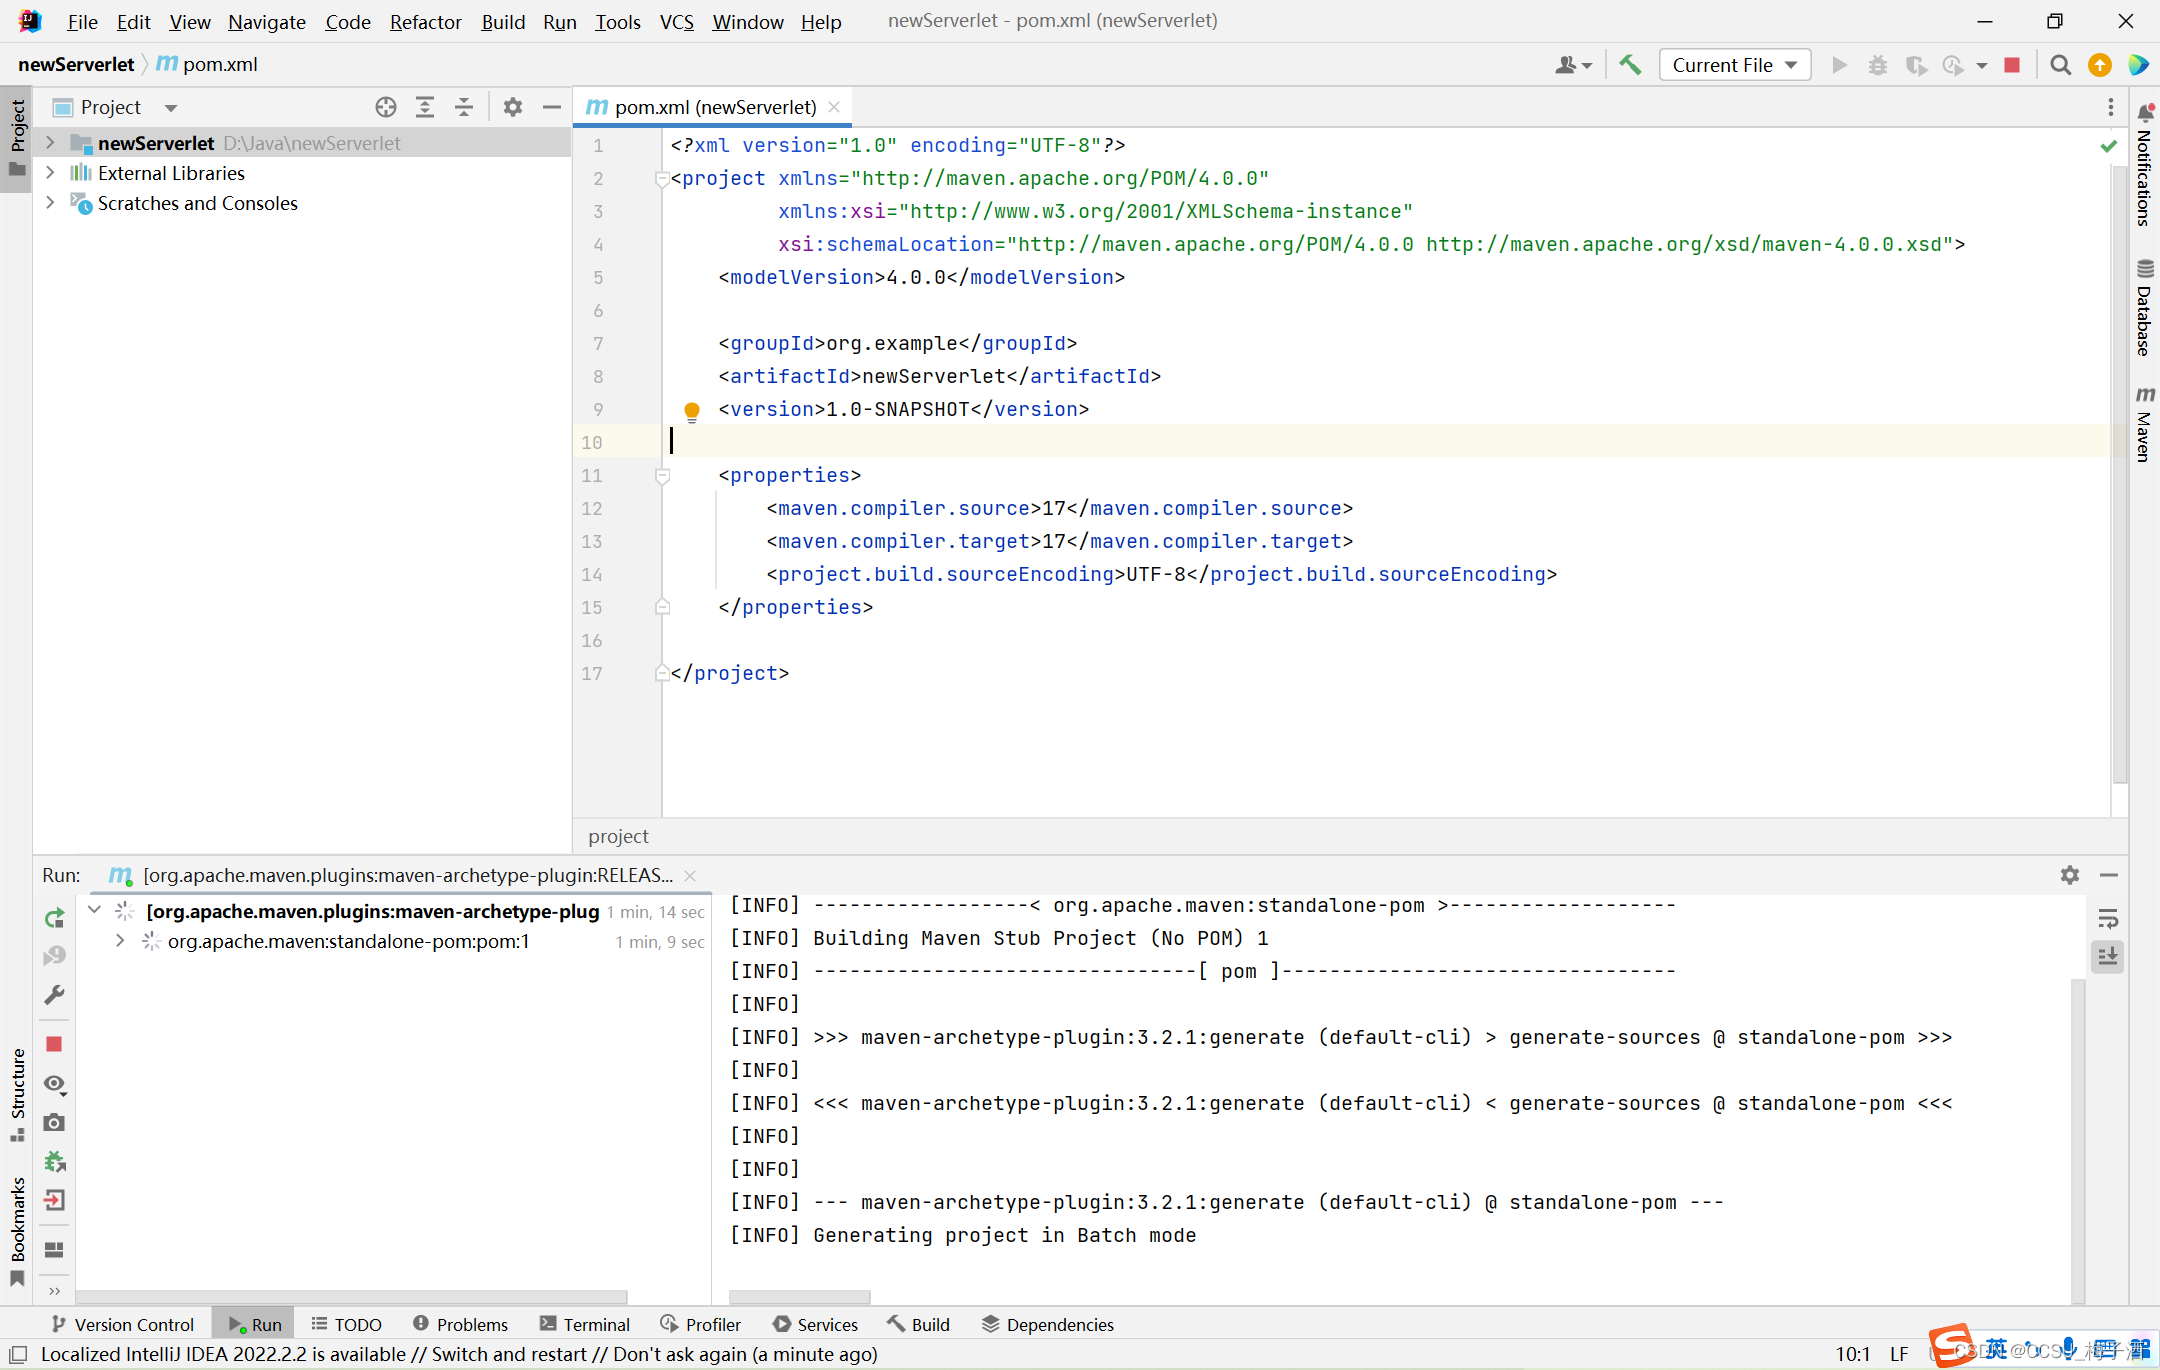Viewport: 2160px width, 1370px height.
Task: Click the Build project hammer icon
Action: point(1630,65)
